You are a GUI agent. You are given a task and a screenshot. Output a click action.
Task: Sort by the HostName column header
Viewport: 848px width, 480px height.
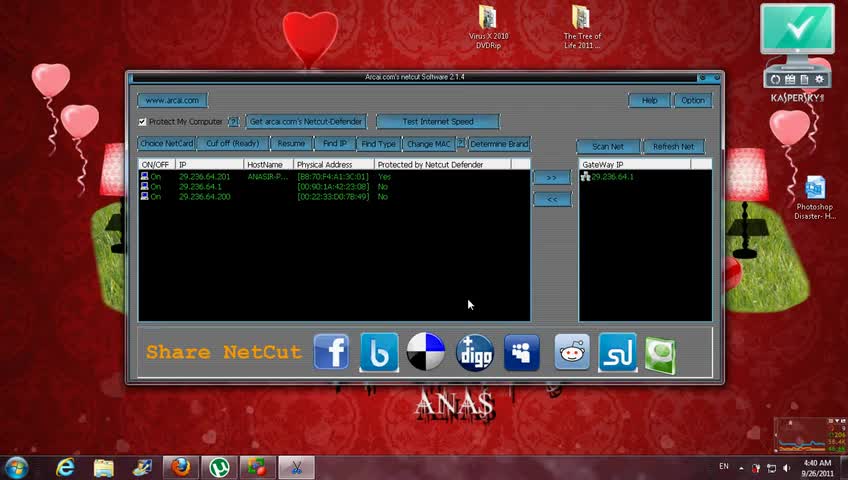coord(268,164)
